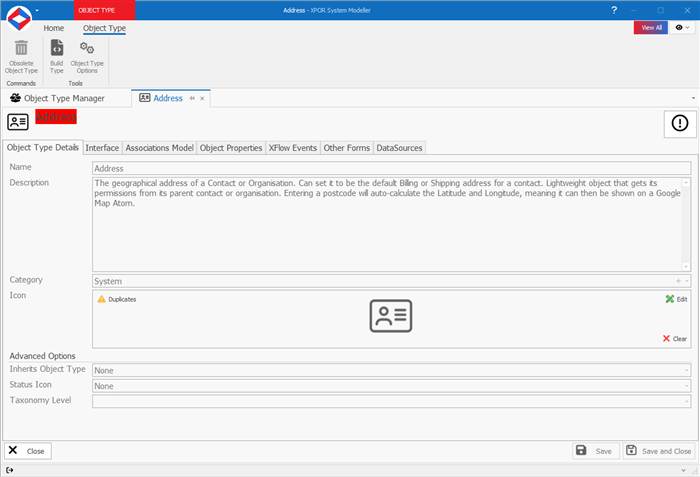700x477 pixels.
Task: Click the Close button at bottom left
Action: click(28, 451)
